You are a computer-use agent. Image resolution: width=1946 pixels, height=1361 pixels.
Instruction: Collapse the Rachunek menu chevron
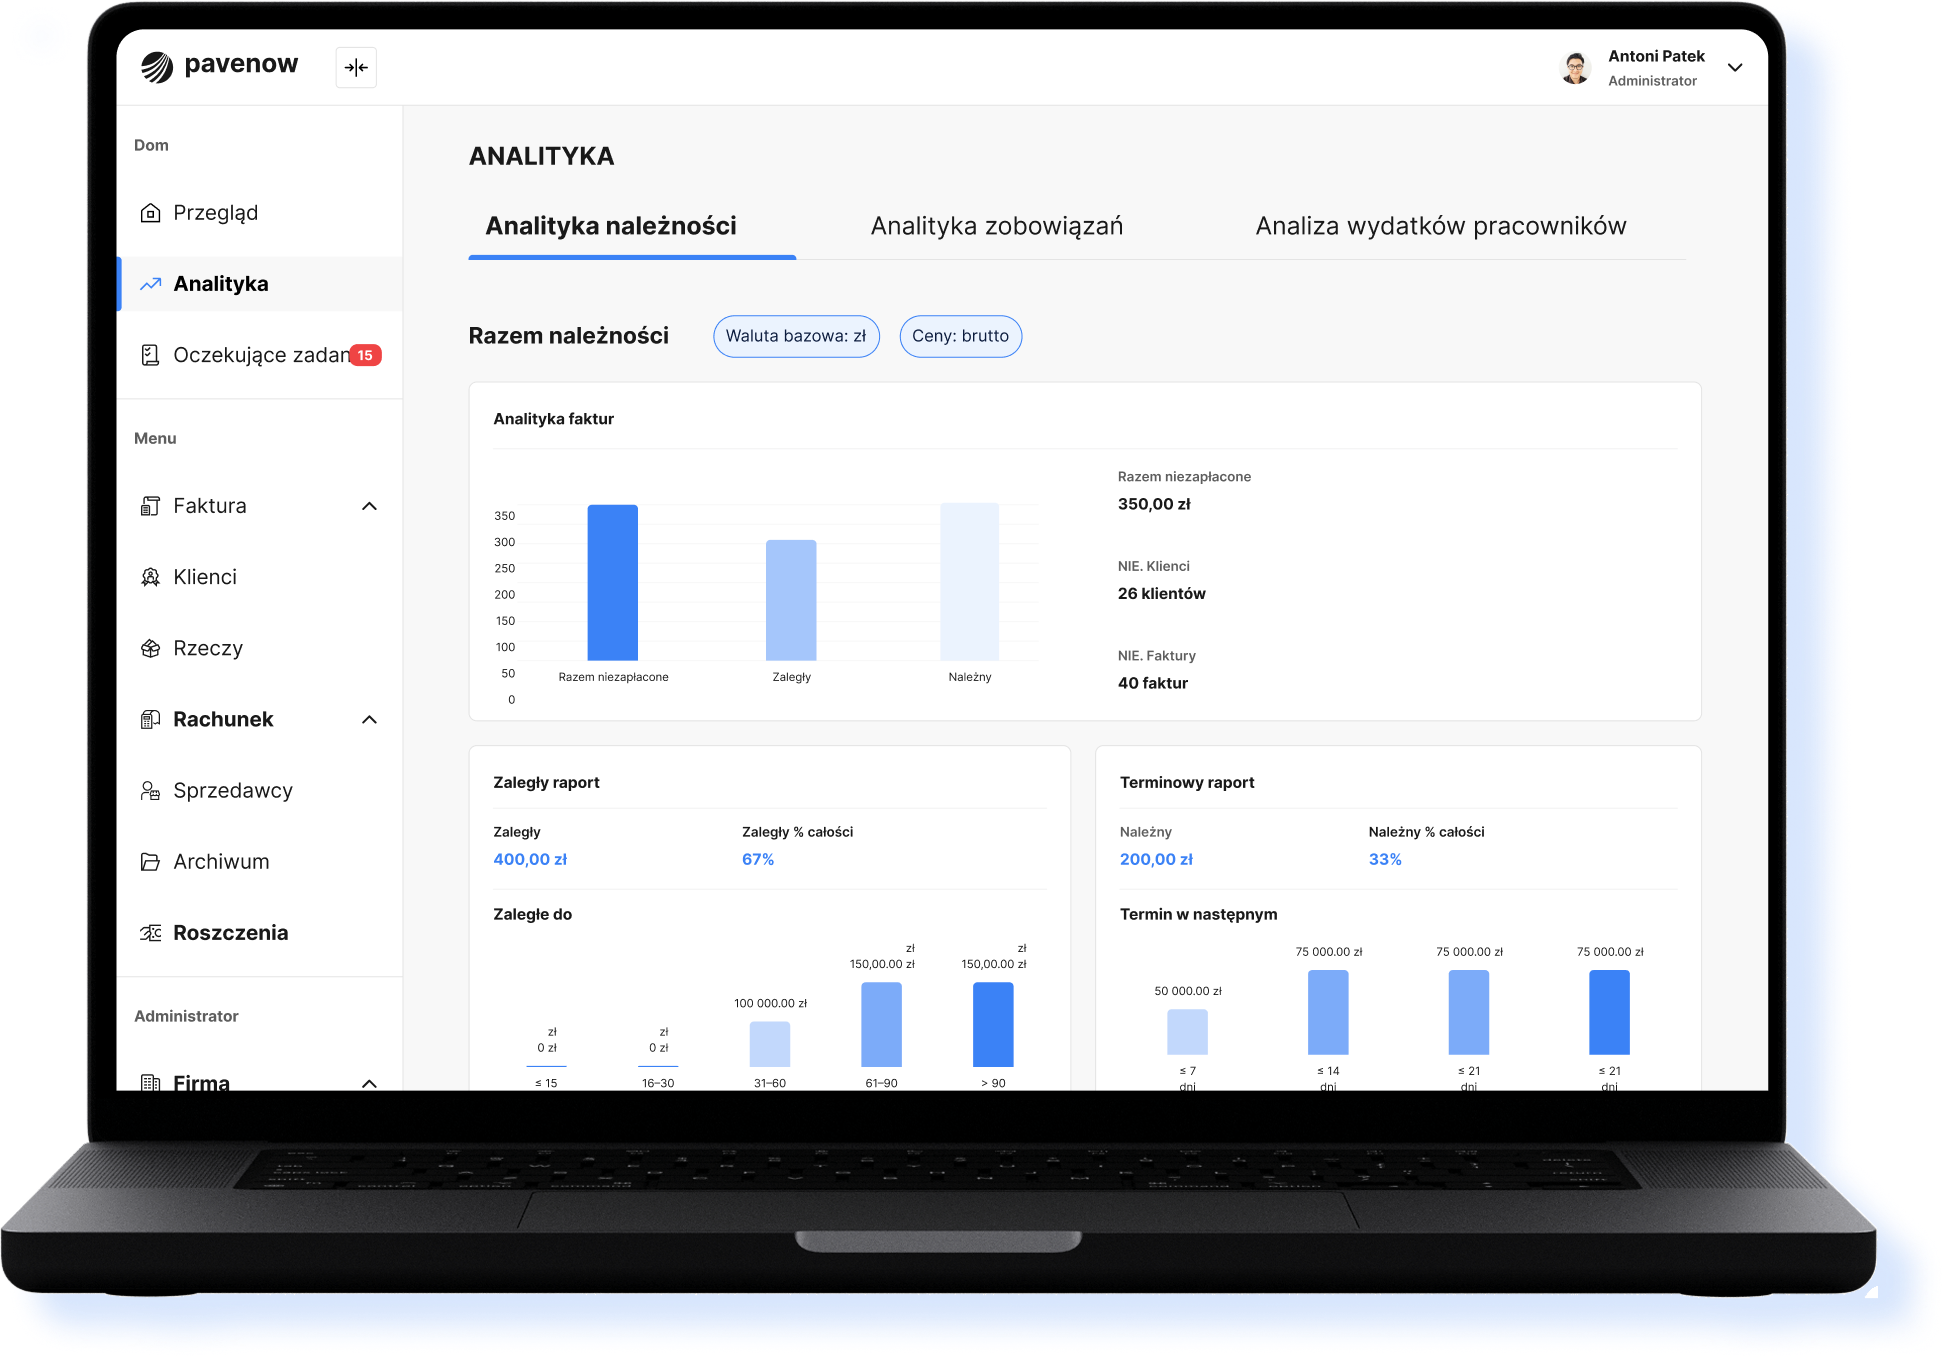[369, 720]
